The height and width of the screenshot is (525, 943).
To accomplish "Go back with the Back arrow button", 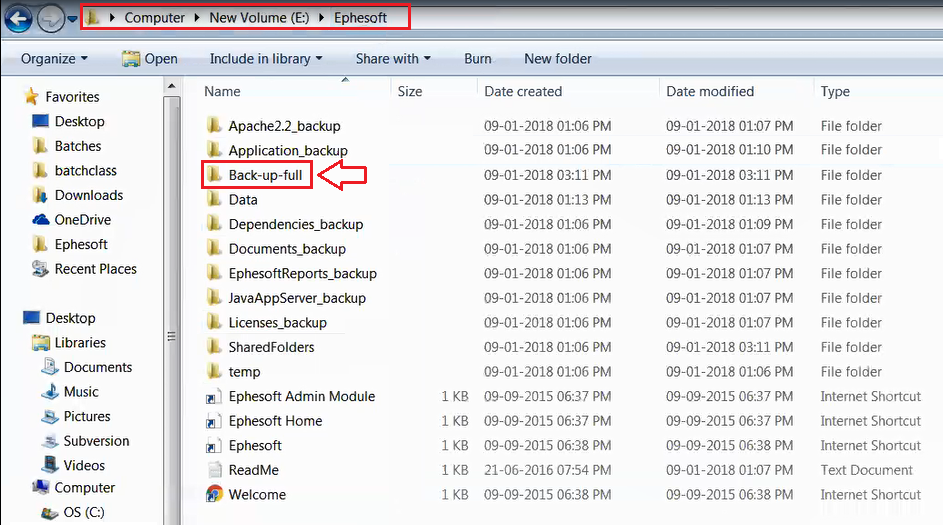I will (x=18, y=19).
